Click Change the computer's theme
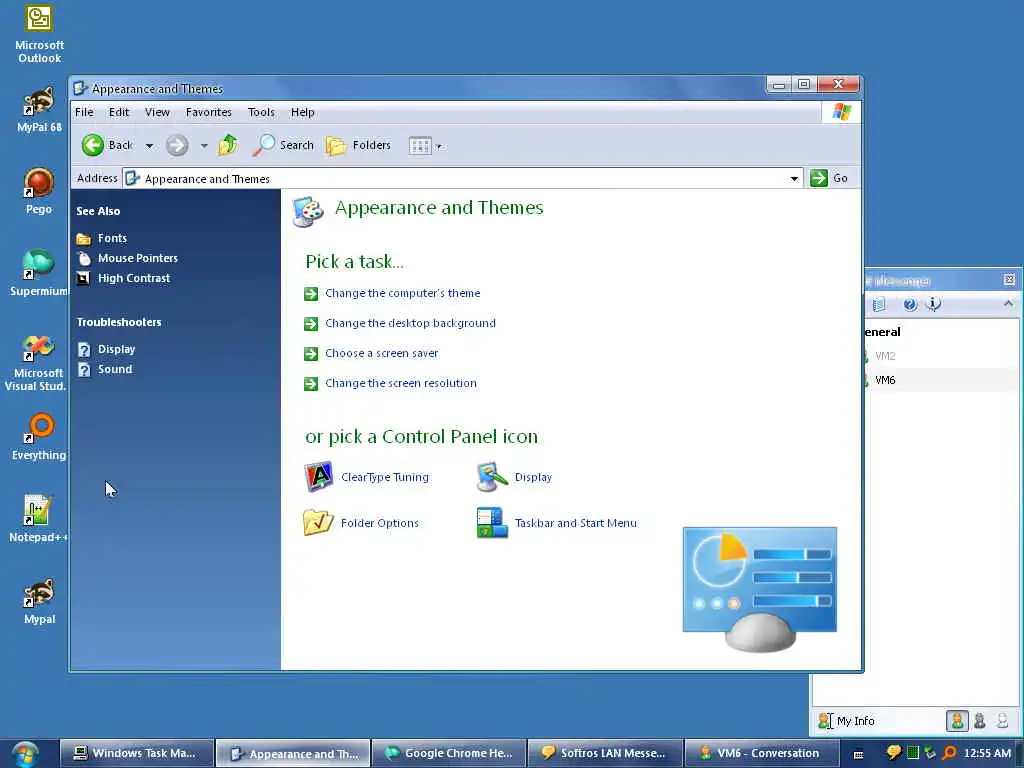The width and height of the screenshot is (1024, 768). click(x=402, y=293)
